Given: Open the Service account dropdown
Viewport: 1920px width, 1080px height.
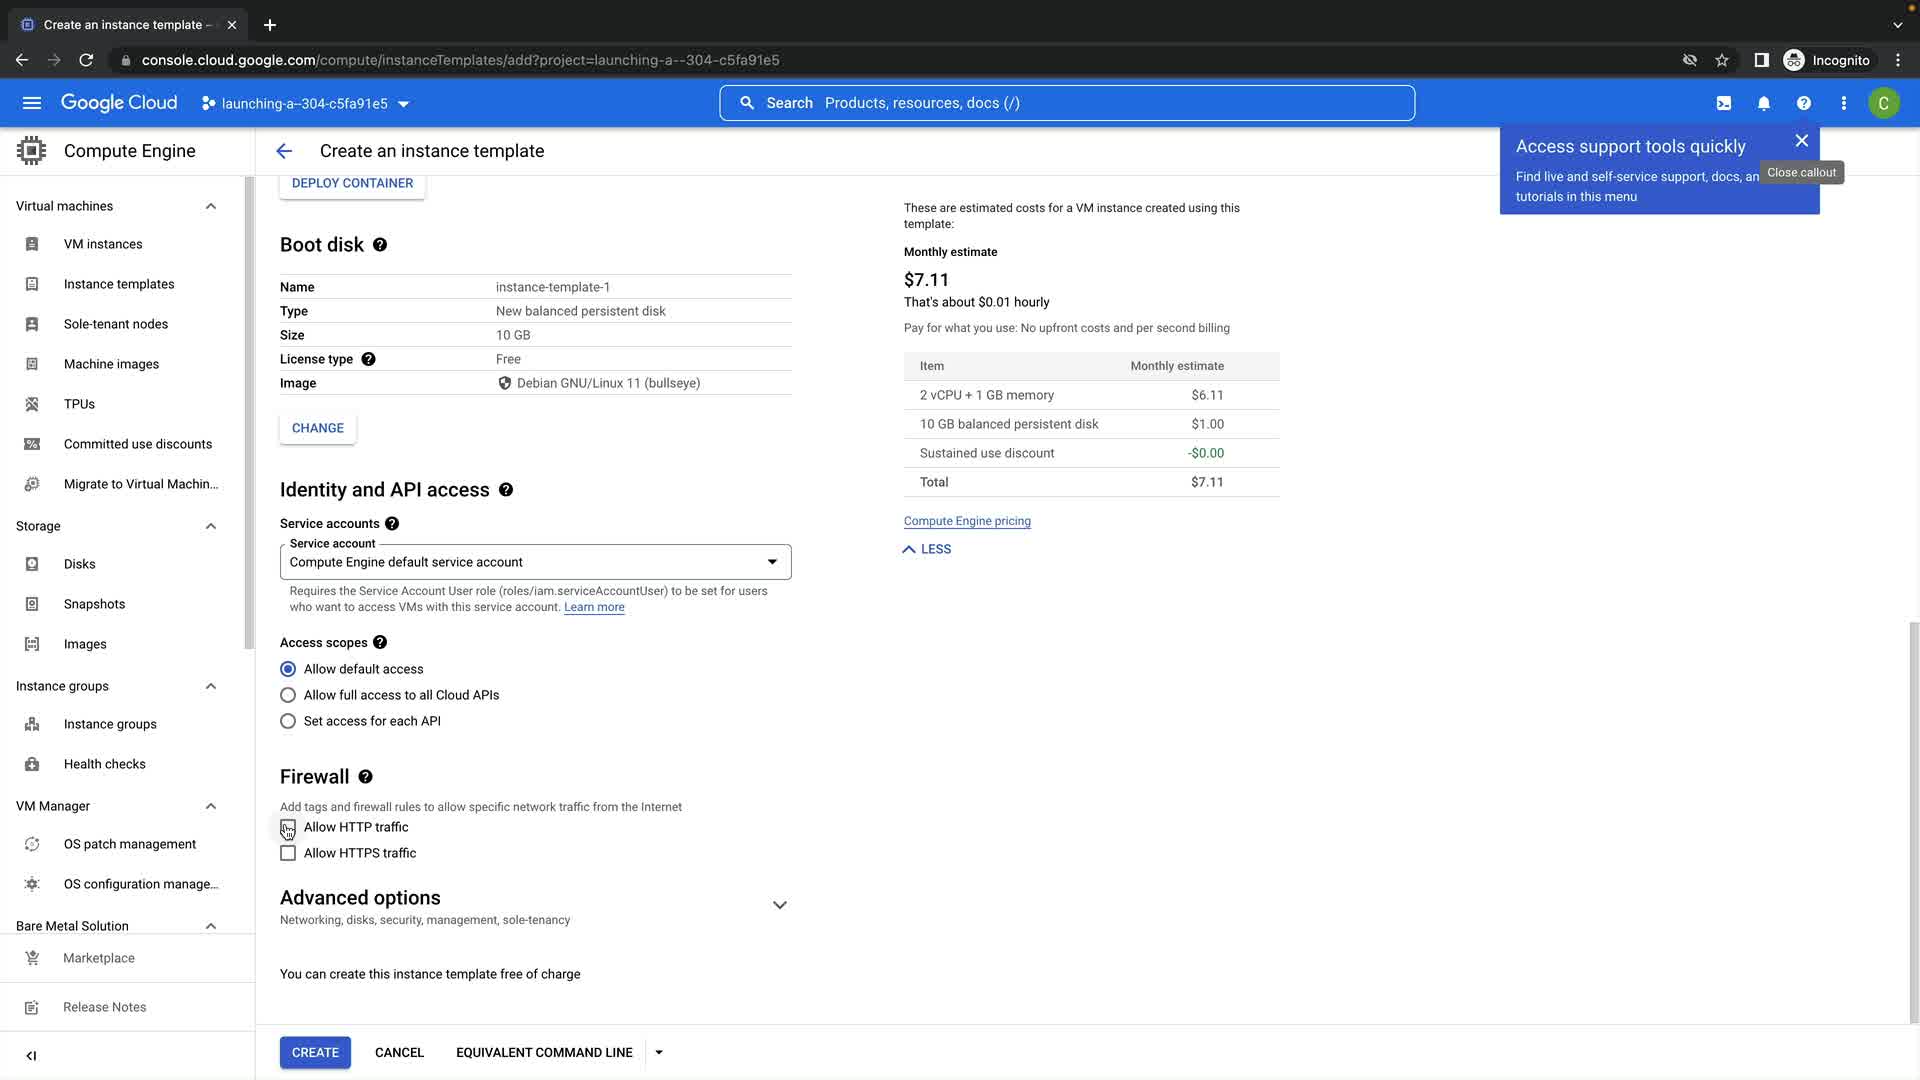Looking at the screenshot, I should click(535, 562).
